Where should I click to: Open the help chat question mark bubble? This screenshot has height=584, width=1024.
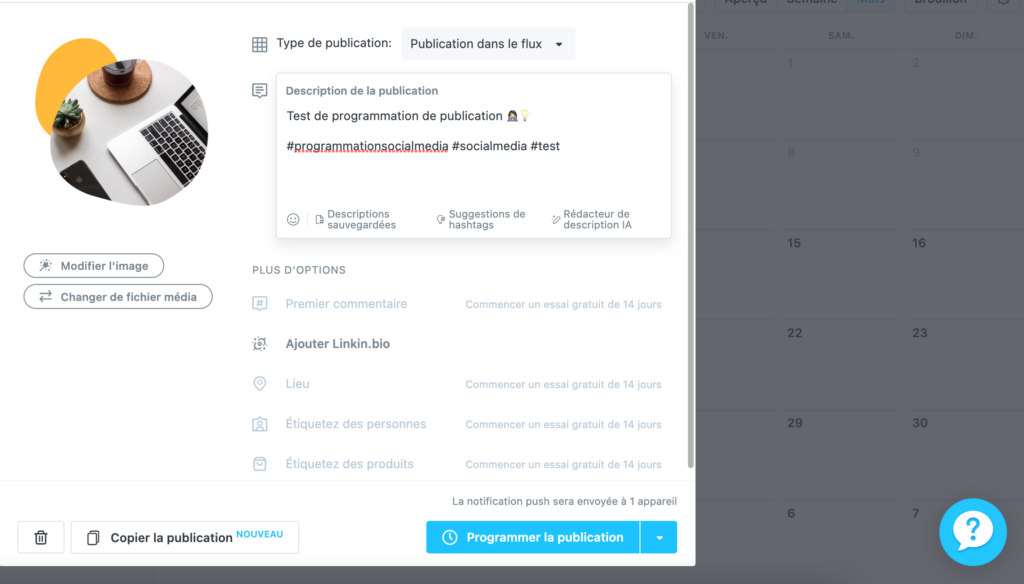point(972,532)
